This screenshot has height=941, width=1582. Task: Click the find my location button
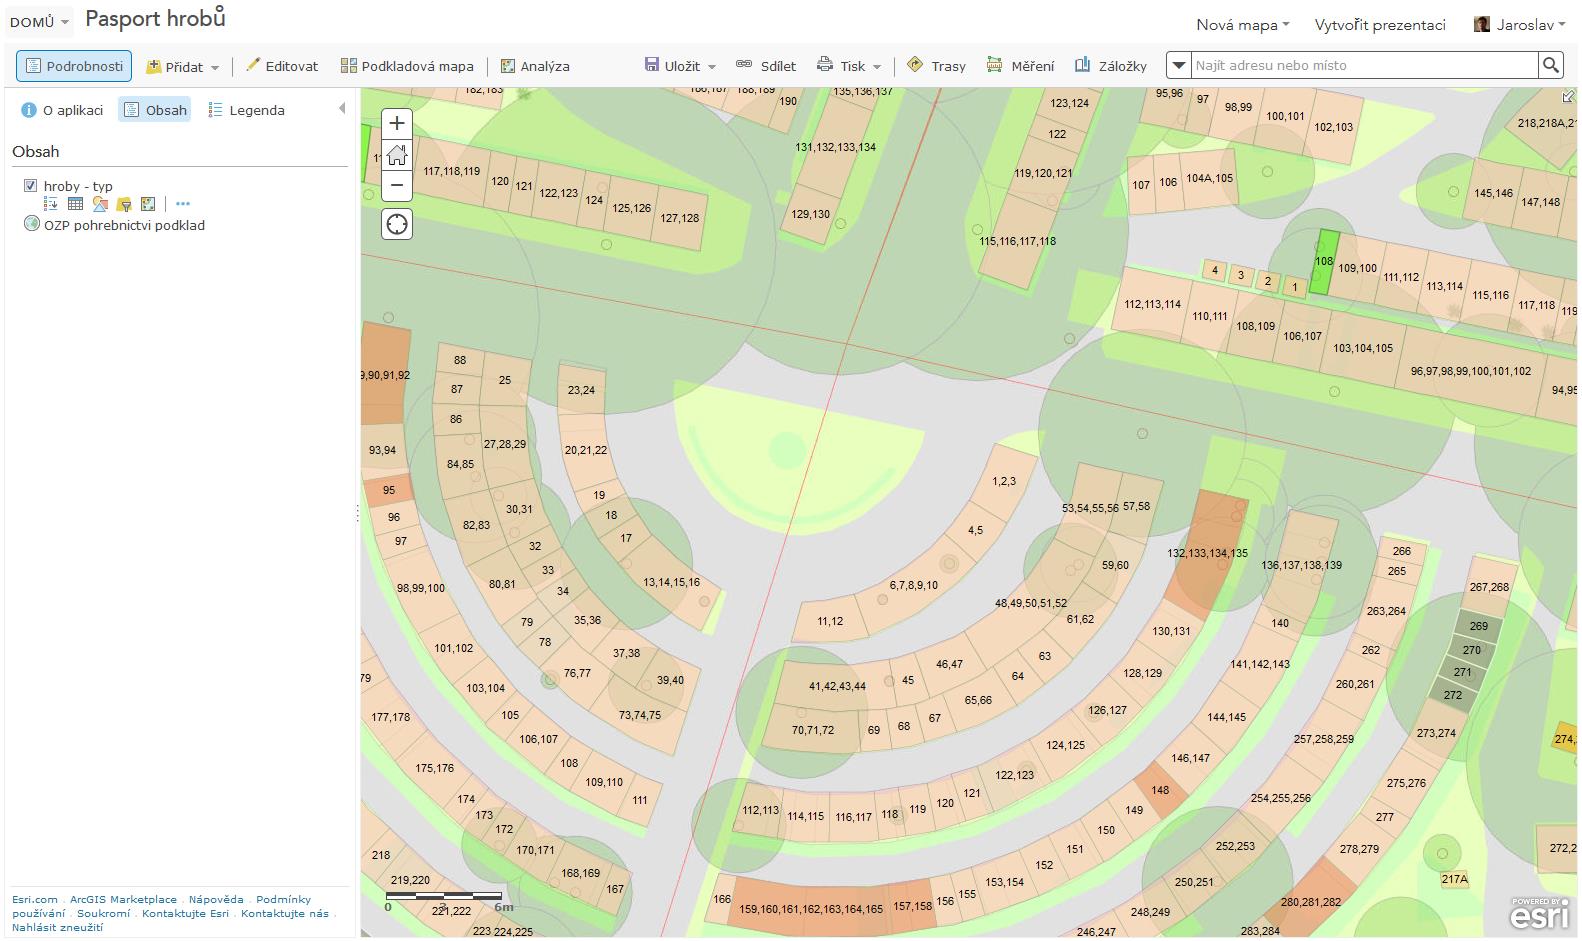[397, 224]
